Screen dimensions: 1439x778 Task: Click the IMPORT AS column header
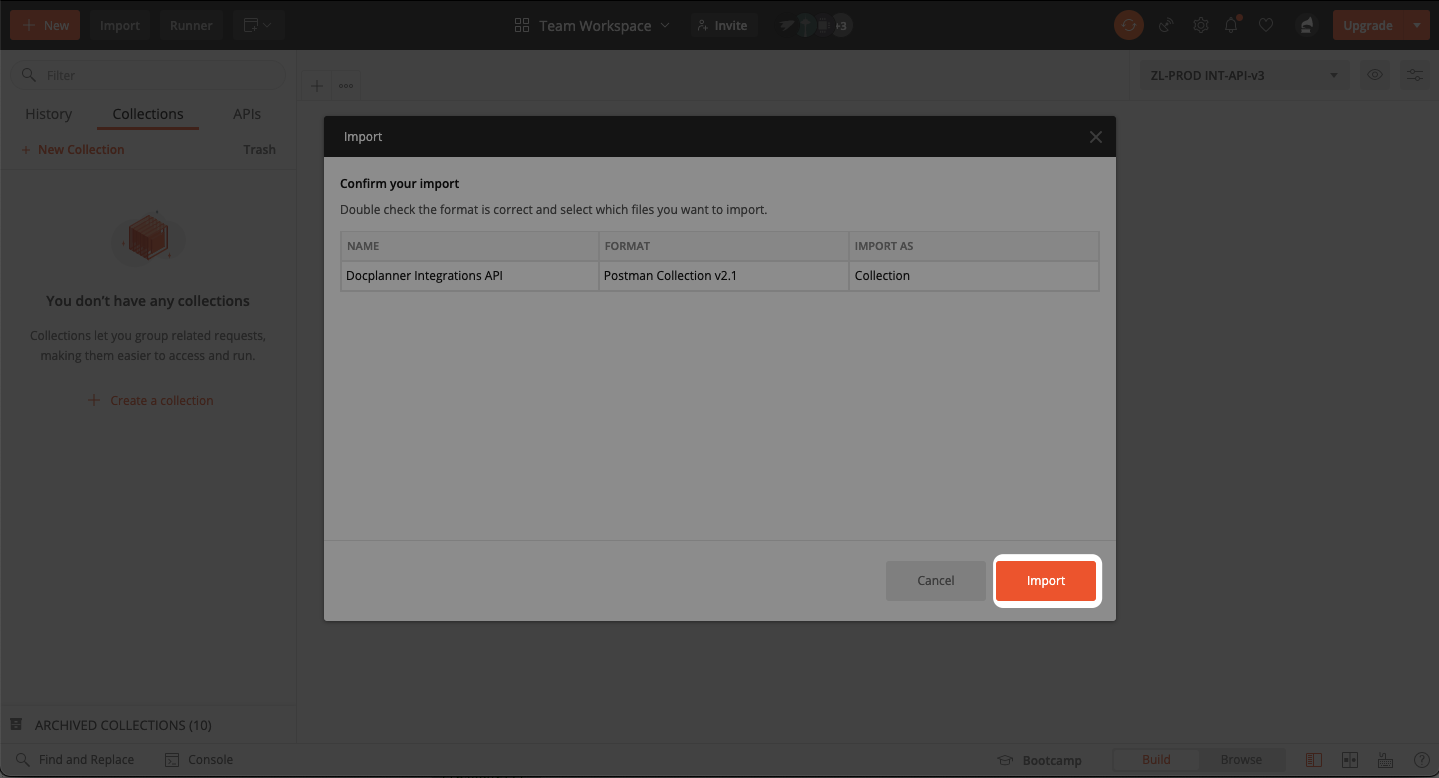[x=974, y=246]
